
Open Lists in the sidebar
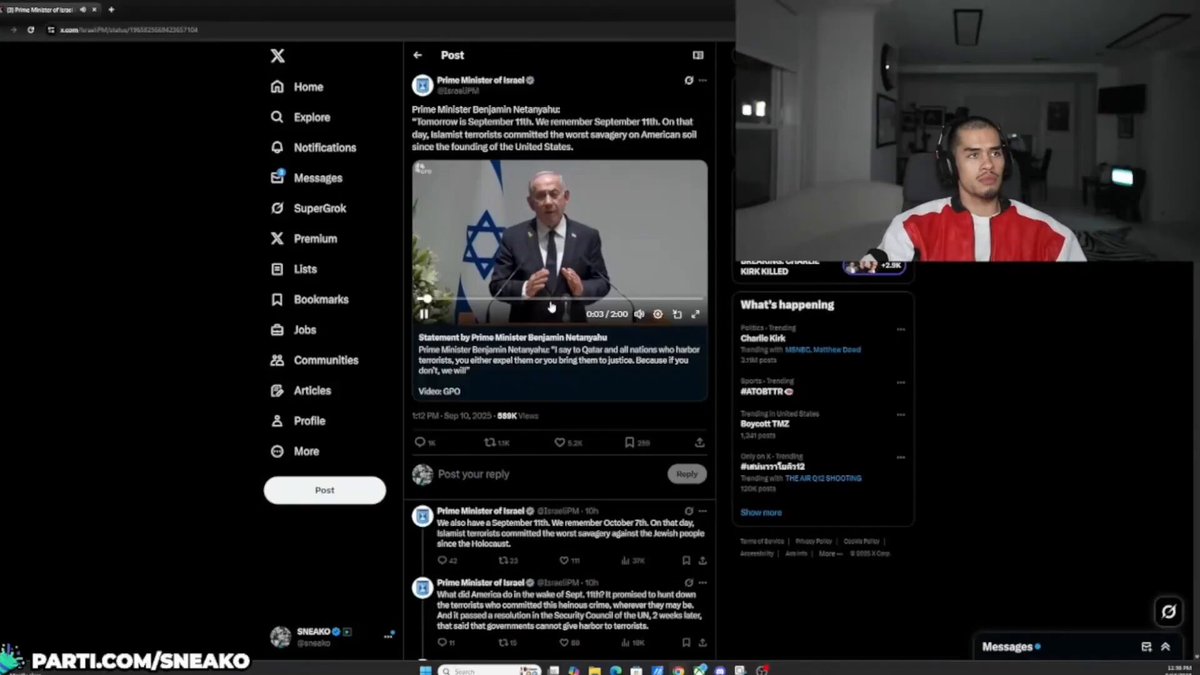point(293,269)
